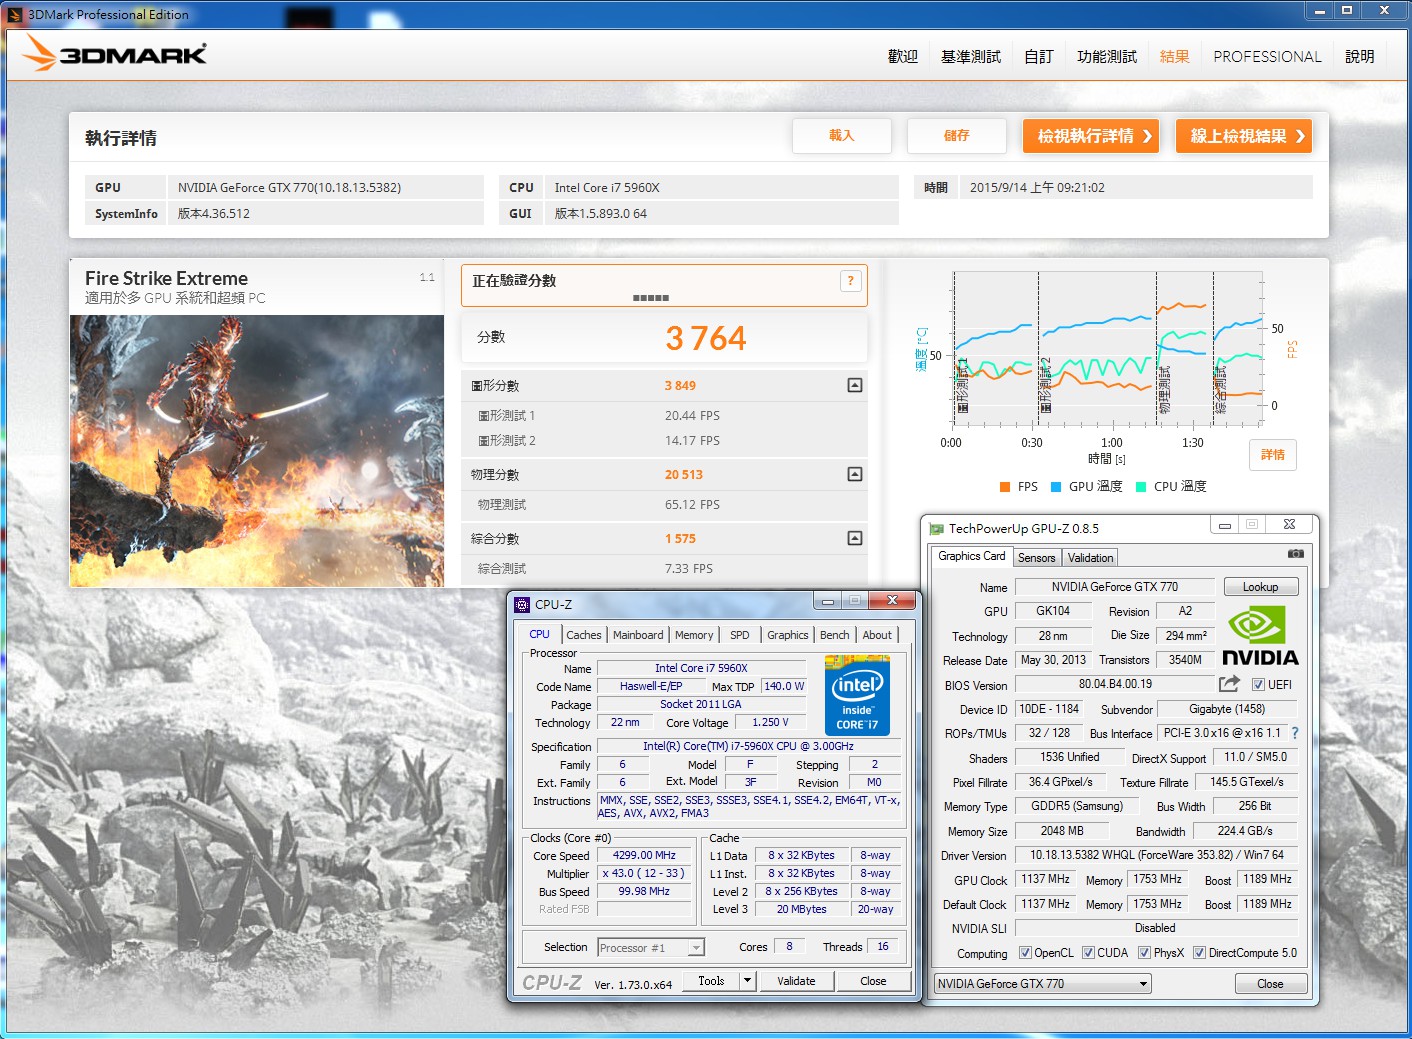
Task: Click the CPU-Z Core Speed value 4299.00 MHz
Action: pos(644,856)
